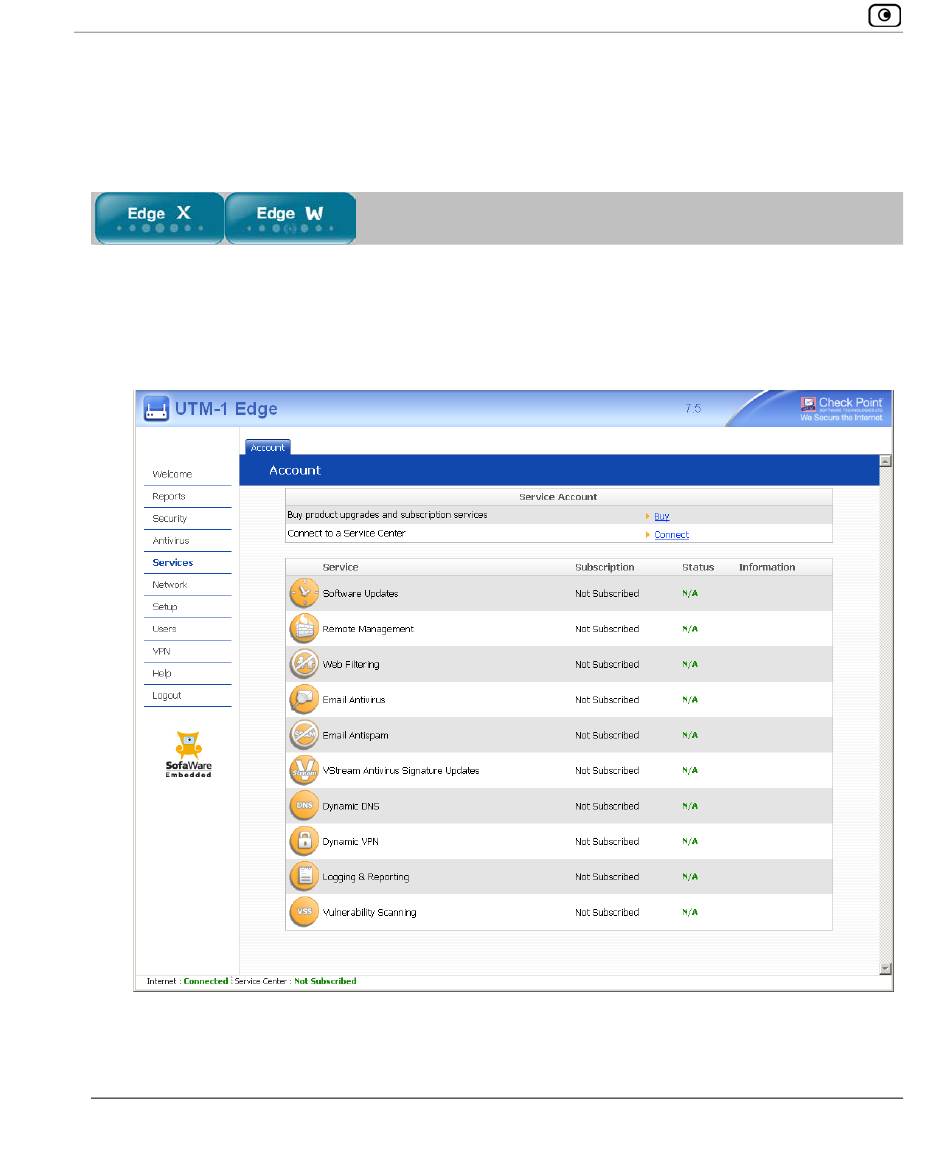Screen dimensions: 950x1176
Task: Select the Account tab
Action: click(x=268, y=447)
